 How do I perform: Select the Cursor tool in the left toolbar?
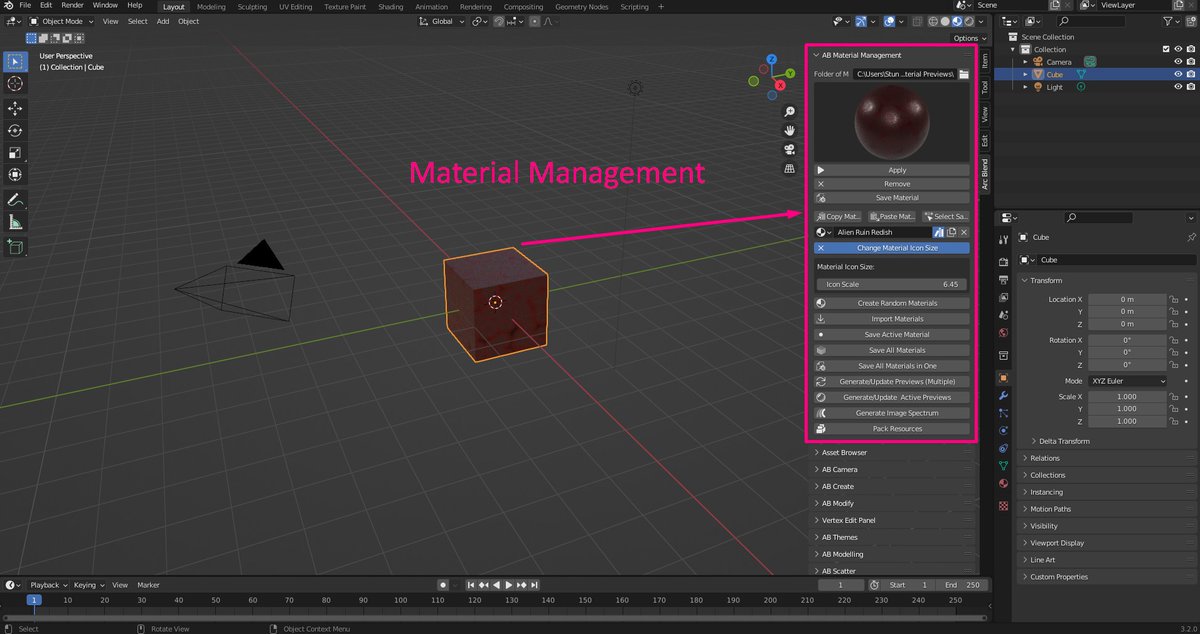[16, 83]
